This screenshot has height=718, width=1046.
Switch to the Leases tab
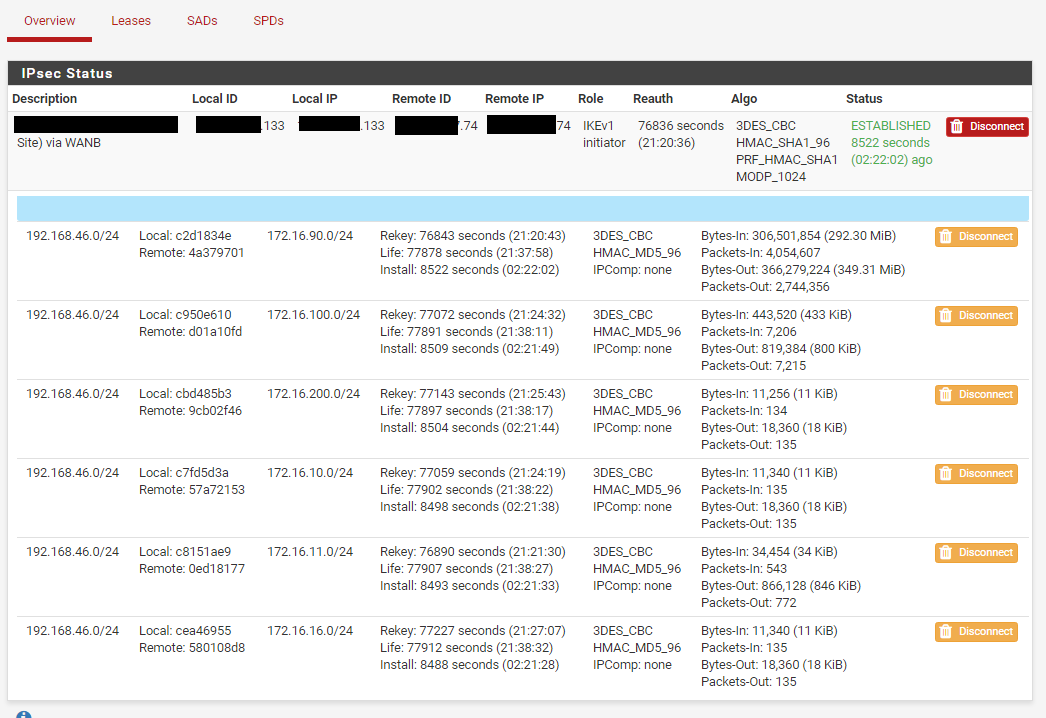point(131,20)
